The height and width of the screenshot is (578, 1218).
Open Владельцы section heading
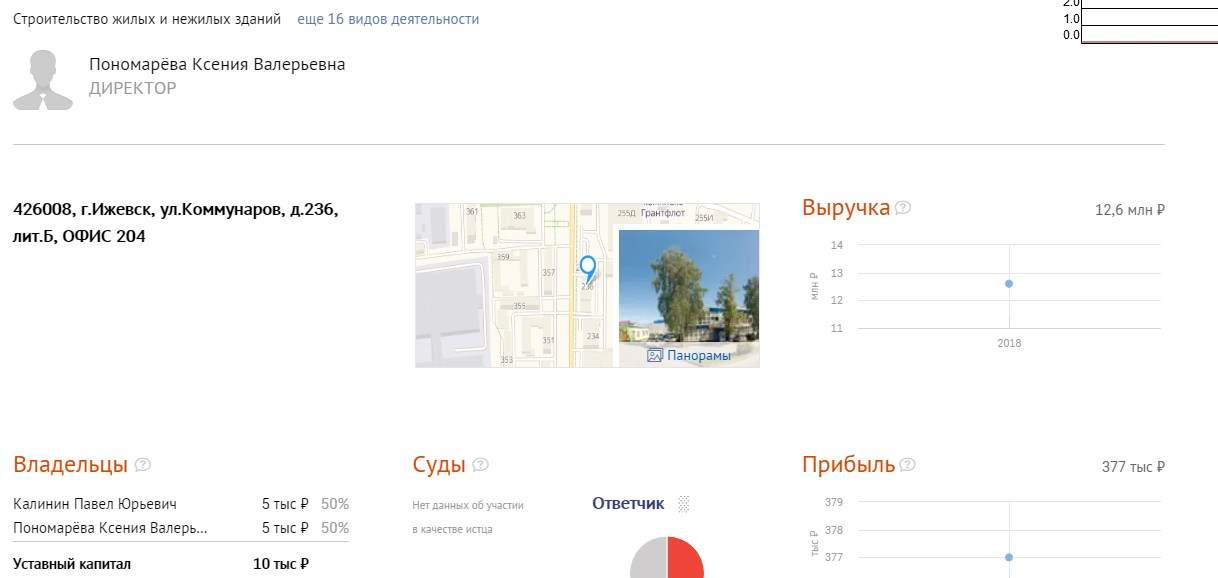[70, 464]
